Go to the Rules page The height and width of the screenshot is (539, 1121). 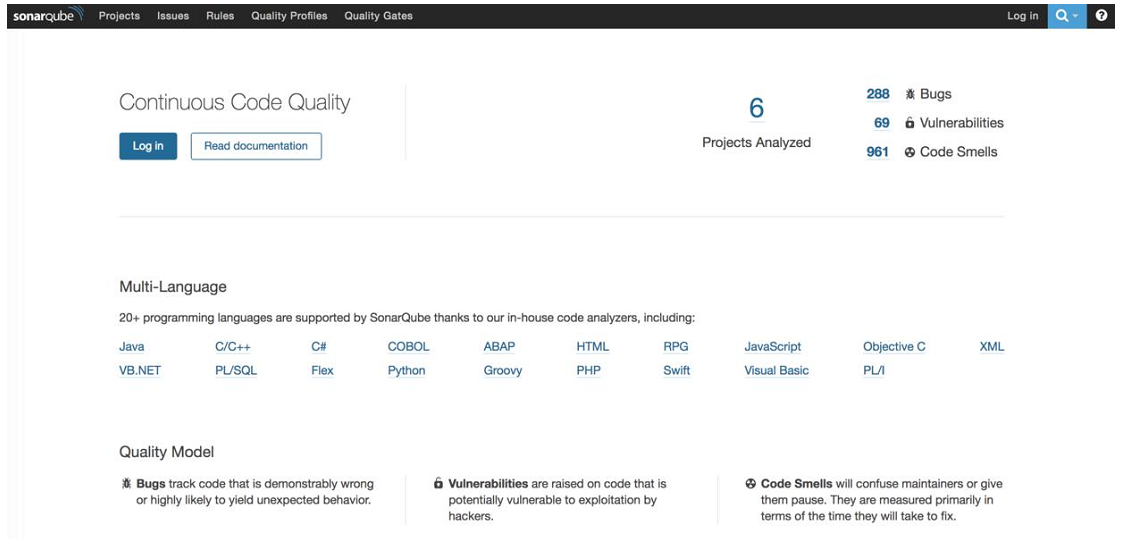pyautogui.click(x=220, y=16)
